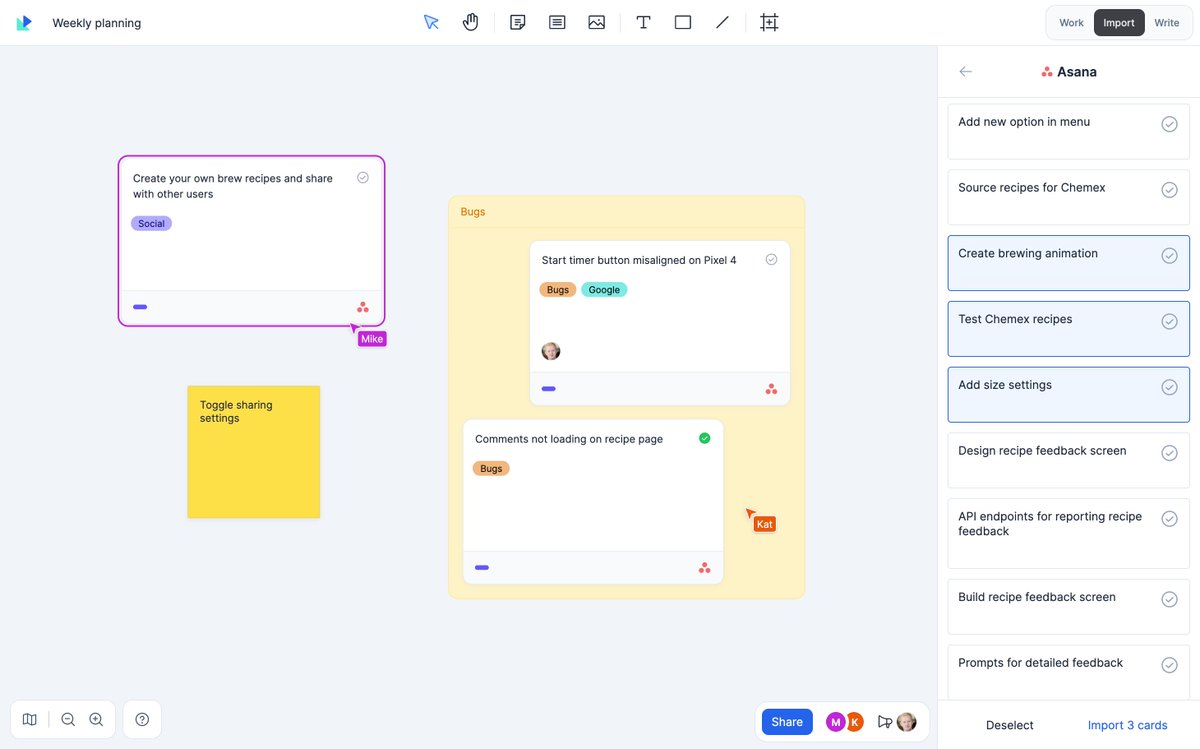Switch to the Write tab

coord(1167,22)
